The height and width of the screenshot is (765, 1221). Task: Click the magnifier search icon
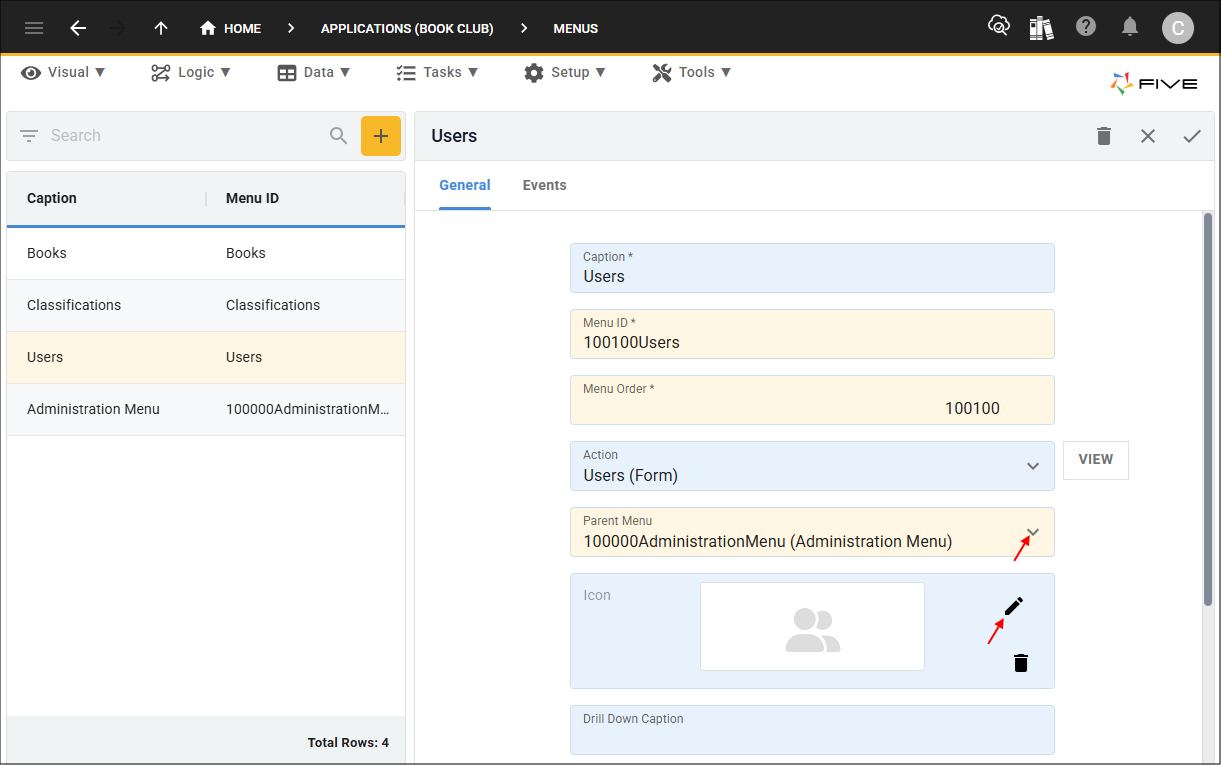point(339,136)
